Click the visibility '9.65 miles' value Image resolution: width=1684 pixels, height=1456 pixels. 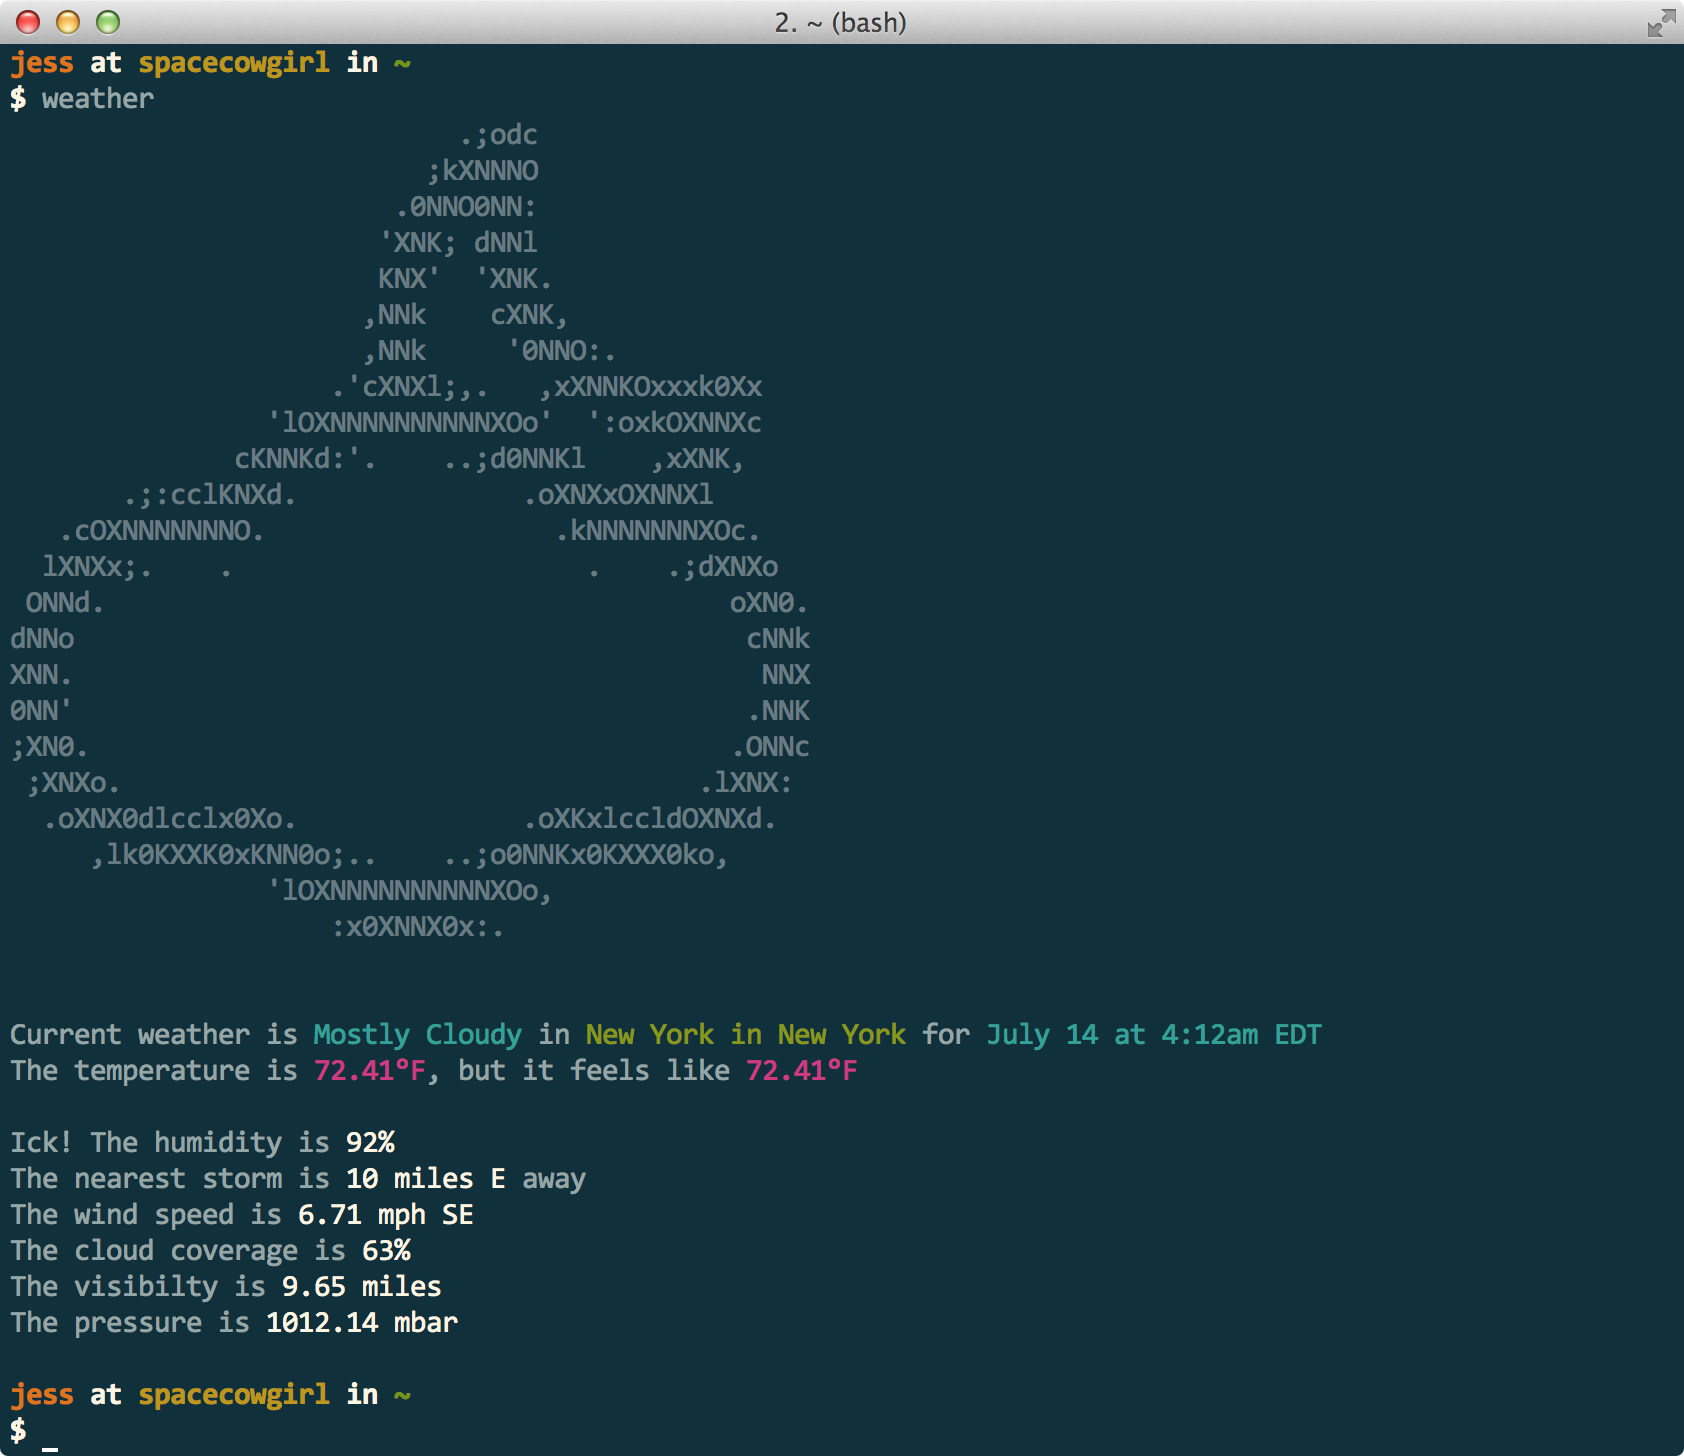click(x=362, y=1287)
